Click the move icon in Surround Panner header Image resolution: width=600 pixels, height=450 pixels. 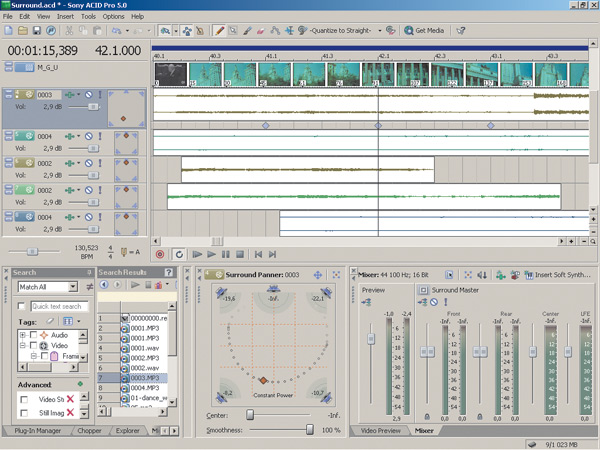click(x=318, y=275)
